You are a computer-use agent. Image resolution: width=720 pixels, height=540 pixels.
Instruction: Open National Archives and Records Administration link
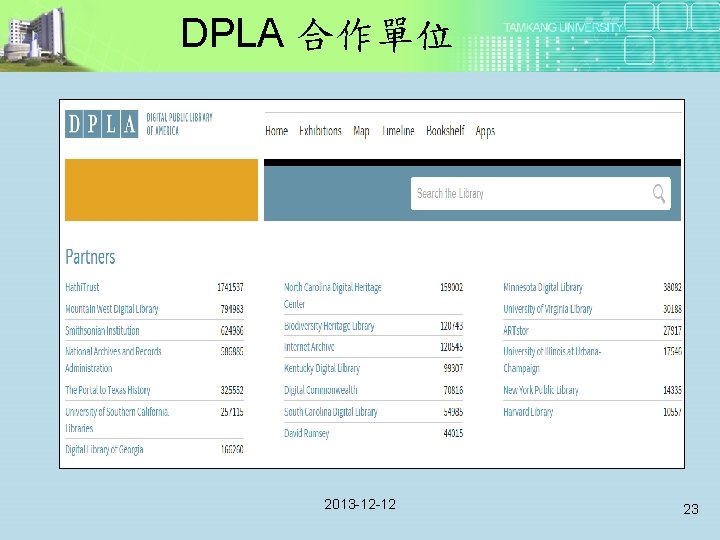pyautogui.click(x=113, y=360)
